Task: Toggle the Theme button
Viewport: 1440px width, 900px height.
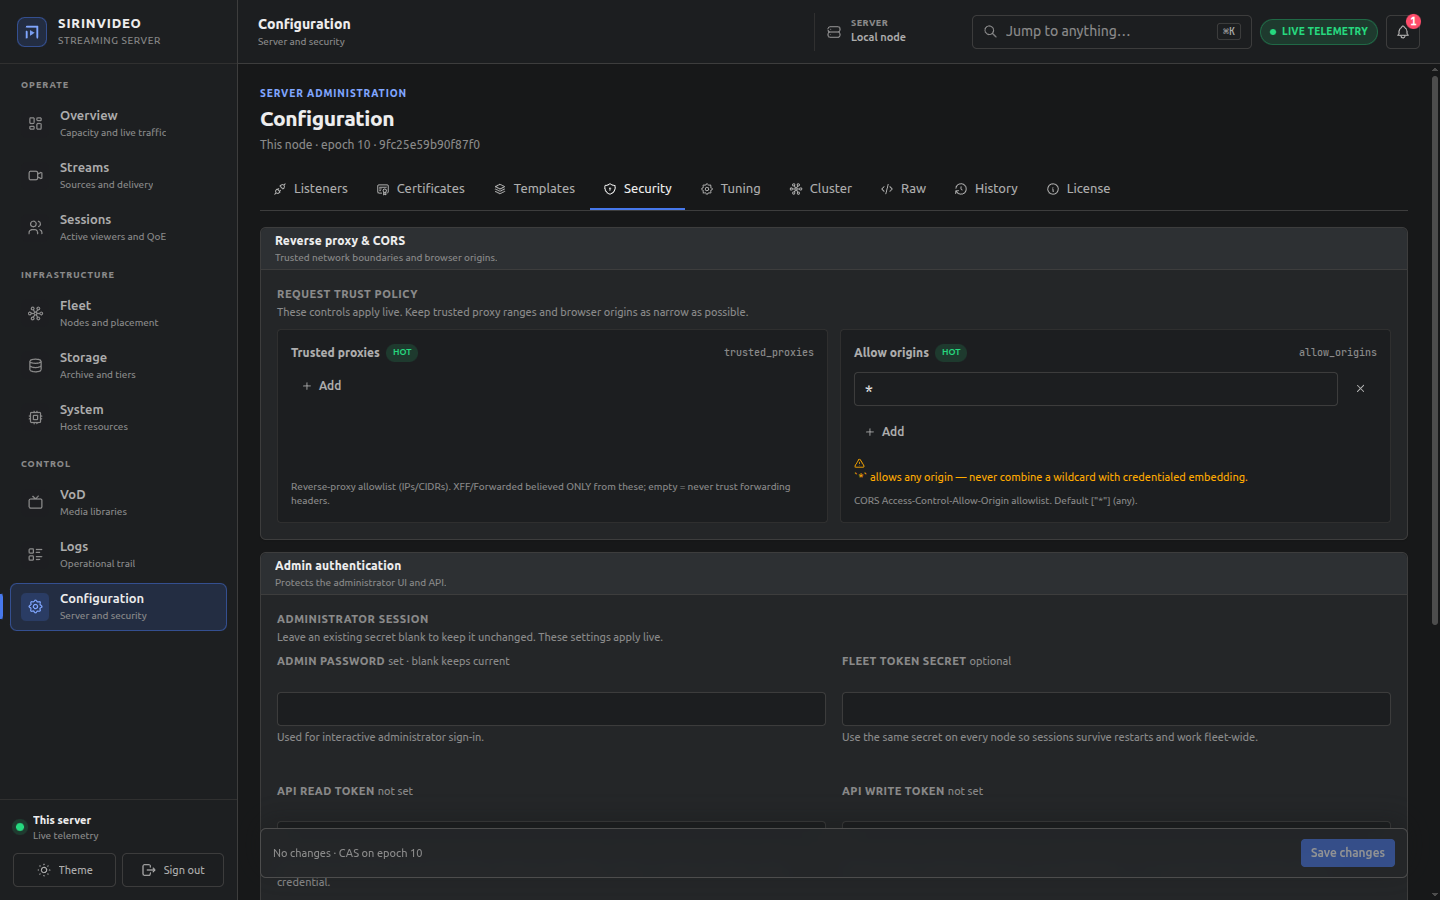Action: point(64,870)
